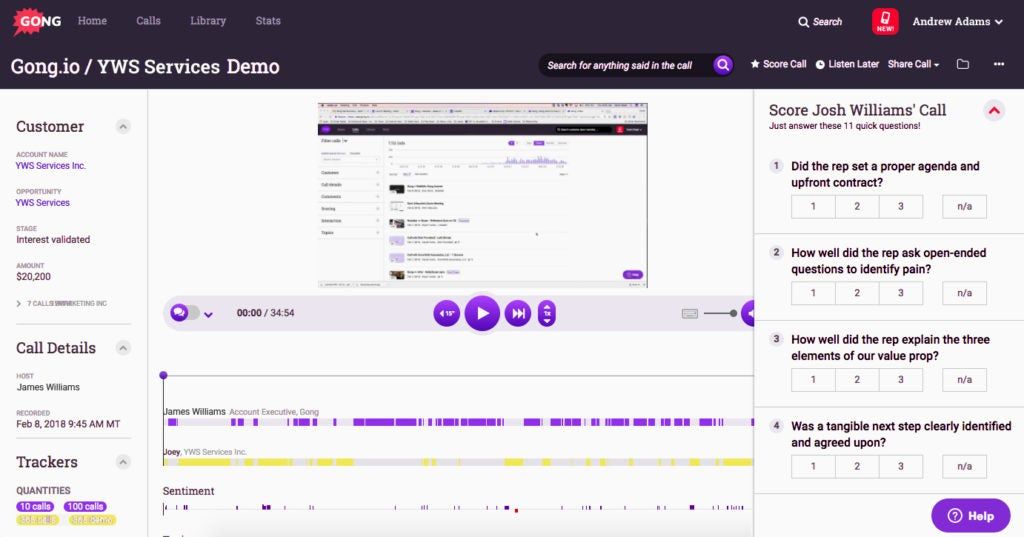Open the Stats section
This screenshot has width=1024, height=537.
tap(268, 21)
